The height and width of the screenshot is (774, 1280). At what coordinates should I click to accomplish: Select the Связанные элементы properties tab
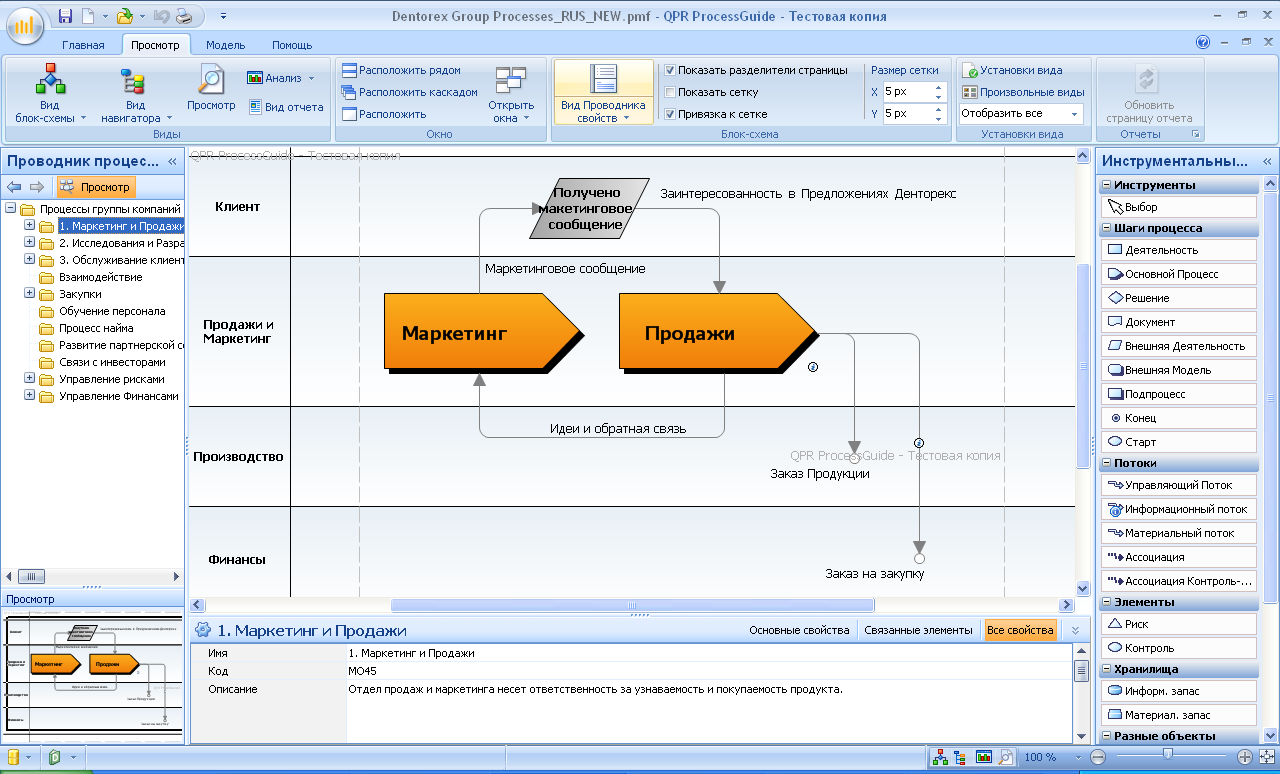tap(918, 630)
